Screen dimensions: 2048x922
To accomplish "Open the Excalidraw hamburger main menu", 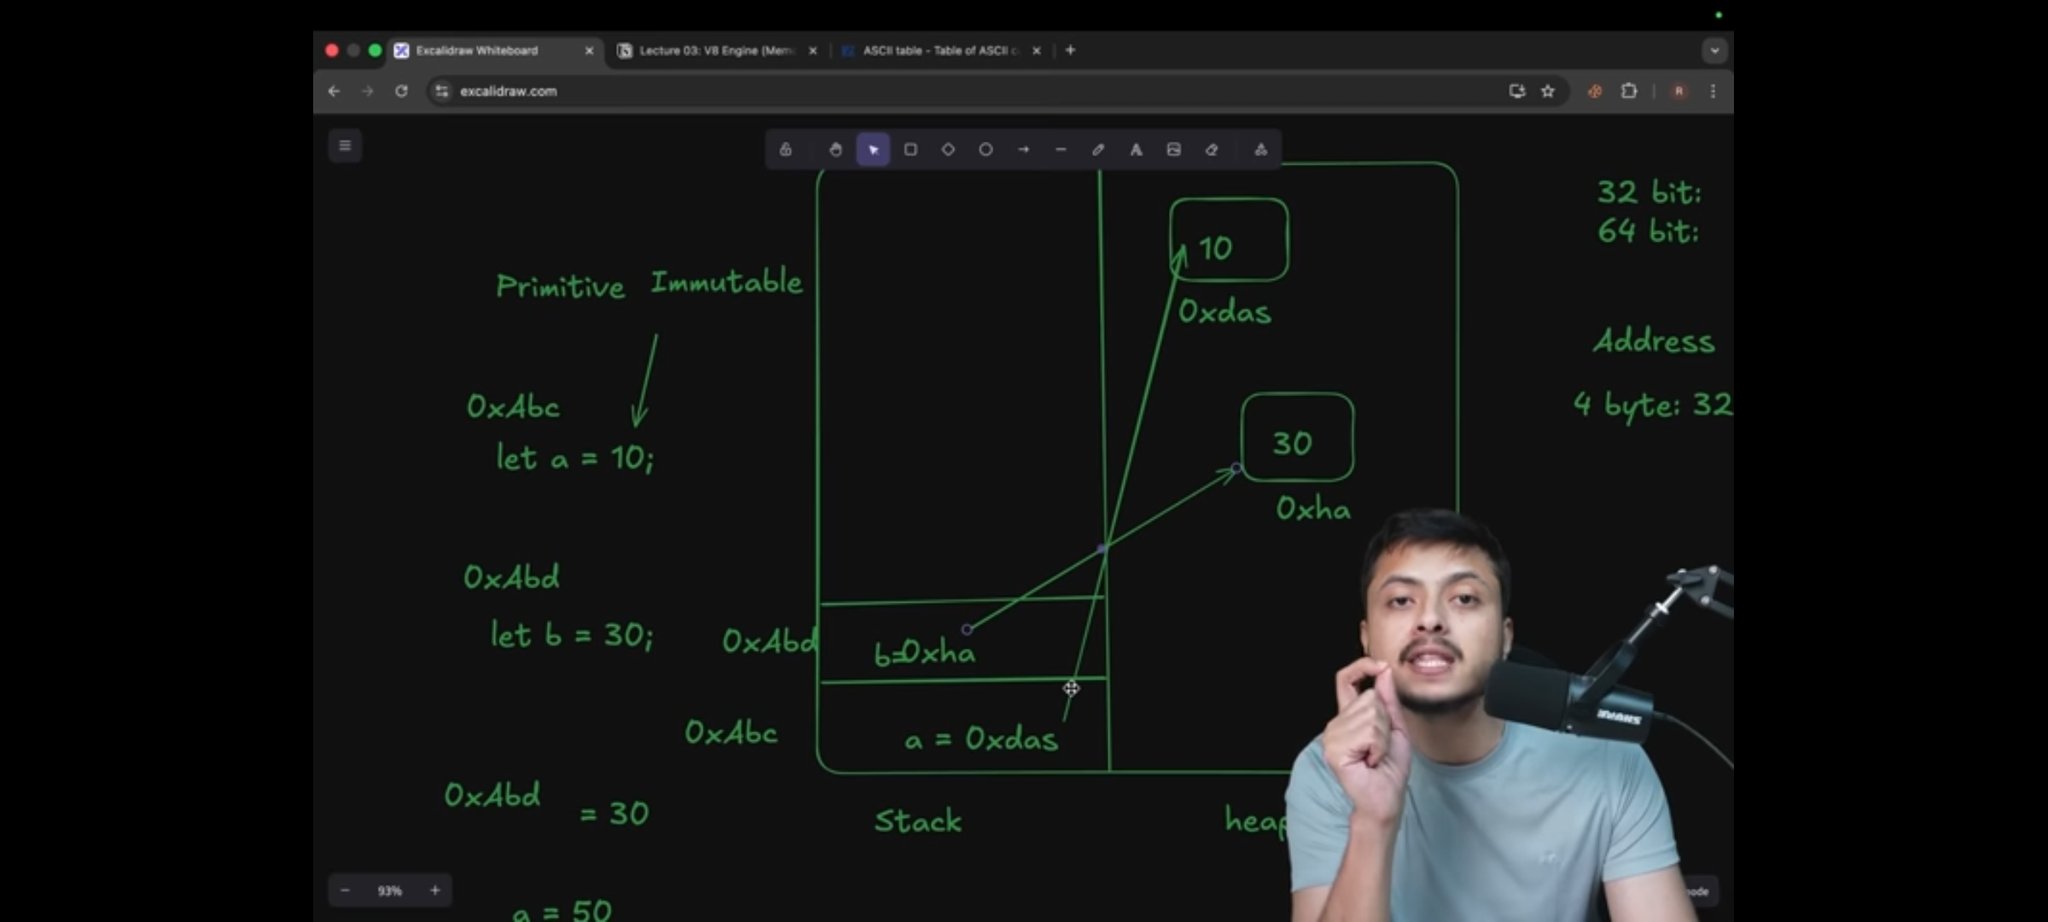I will click(x=345, y=146).
